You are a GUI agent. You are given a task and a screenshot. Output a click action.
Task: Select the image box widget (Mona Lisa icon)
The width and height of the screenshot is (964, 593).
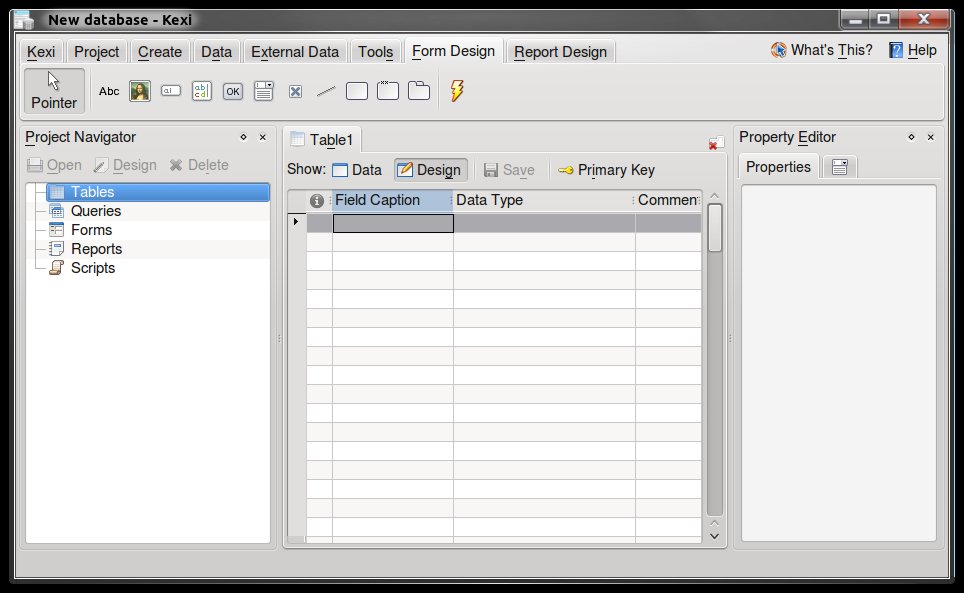point(140,91)
